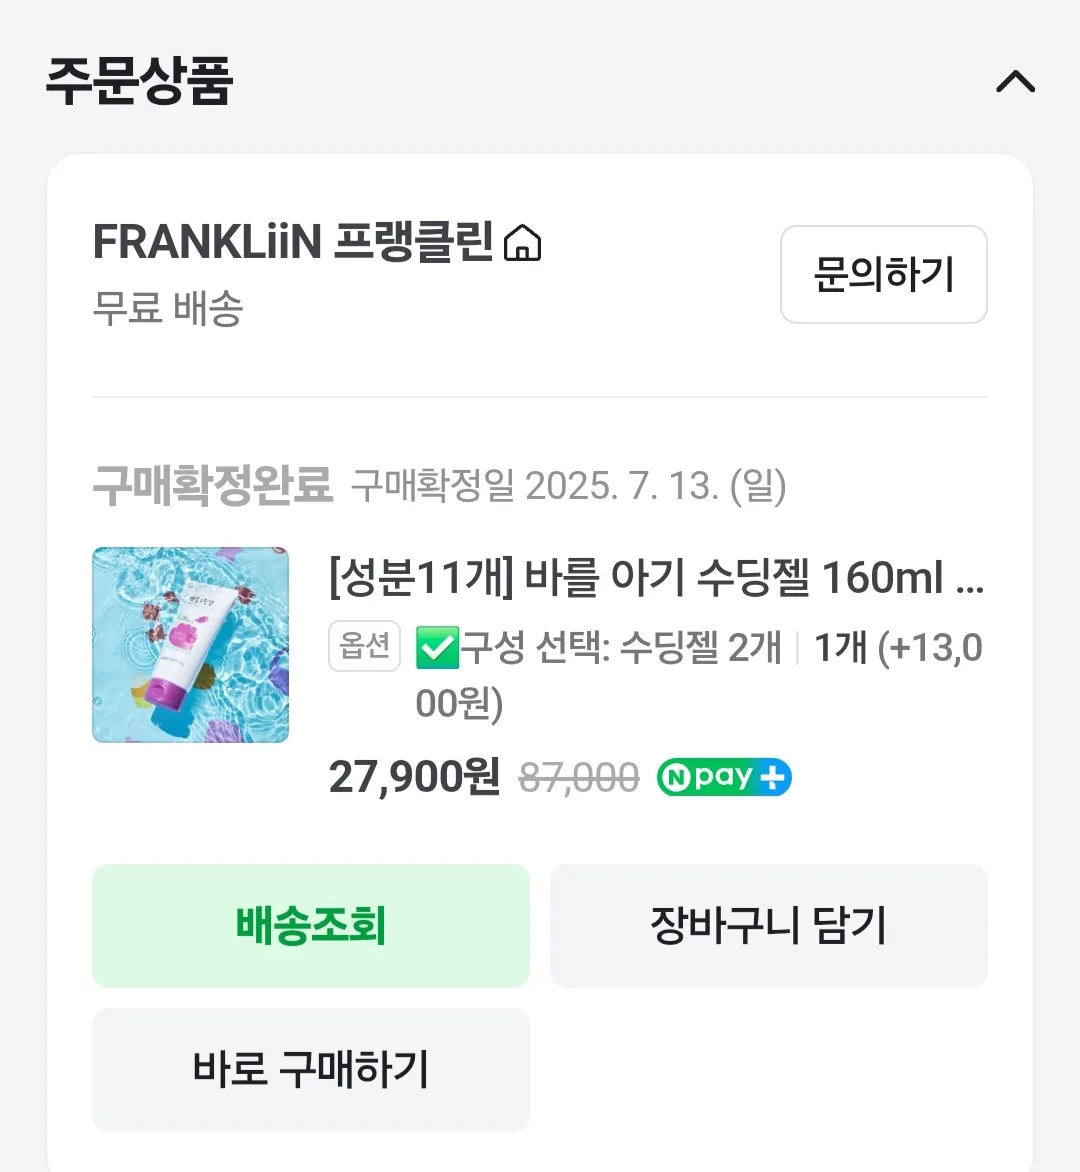Tap the Npay plus badge
This screenshot has height=1172, width=1080.
point(724,778)
